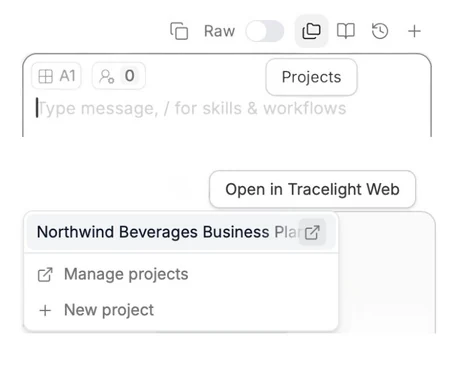Open the book library icon
Viewport: 454px width, 376px height.
[x=346, y=31]
